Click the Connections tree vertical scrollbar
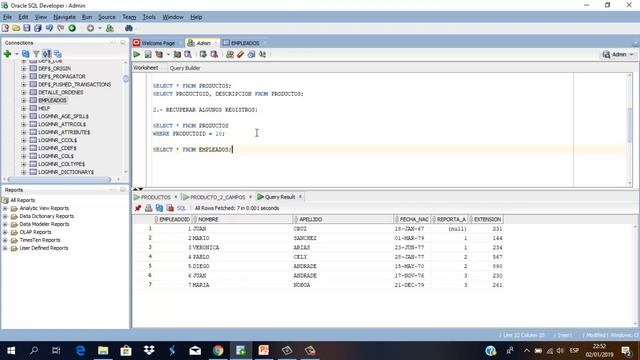Viewport: 640px width, 360px height. [x=125, y=79]
